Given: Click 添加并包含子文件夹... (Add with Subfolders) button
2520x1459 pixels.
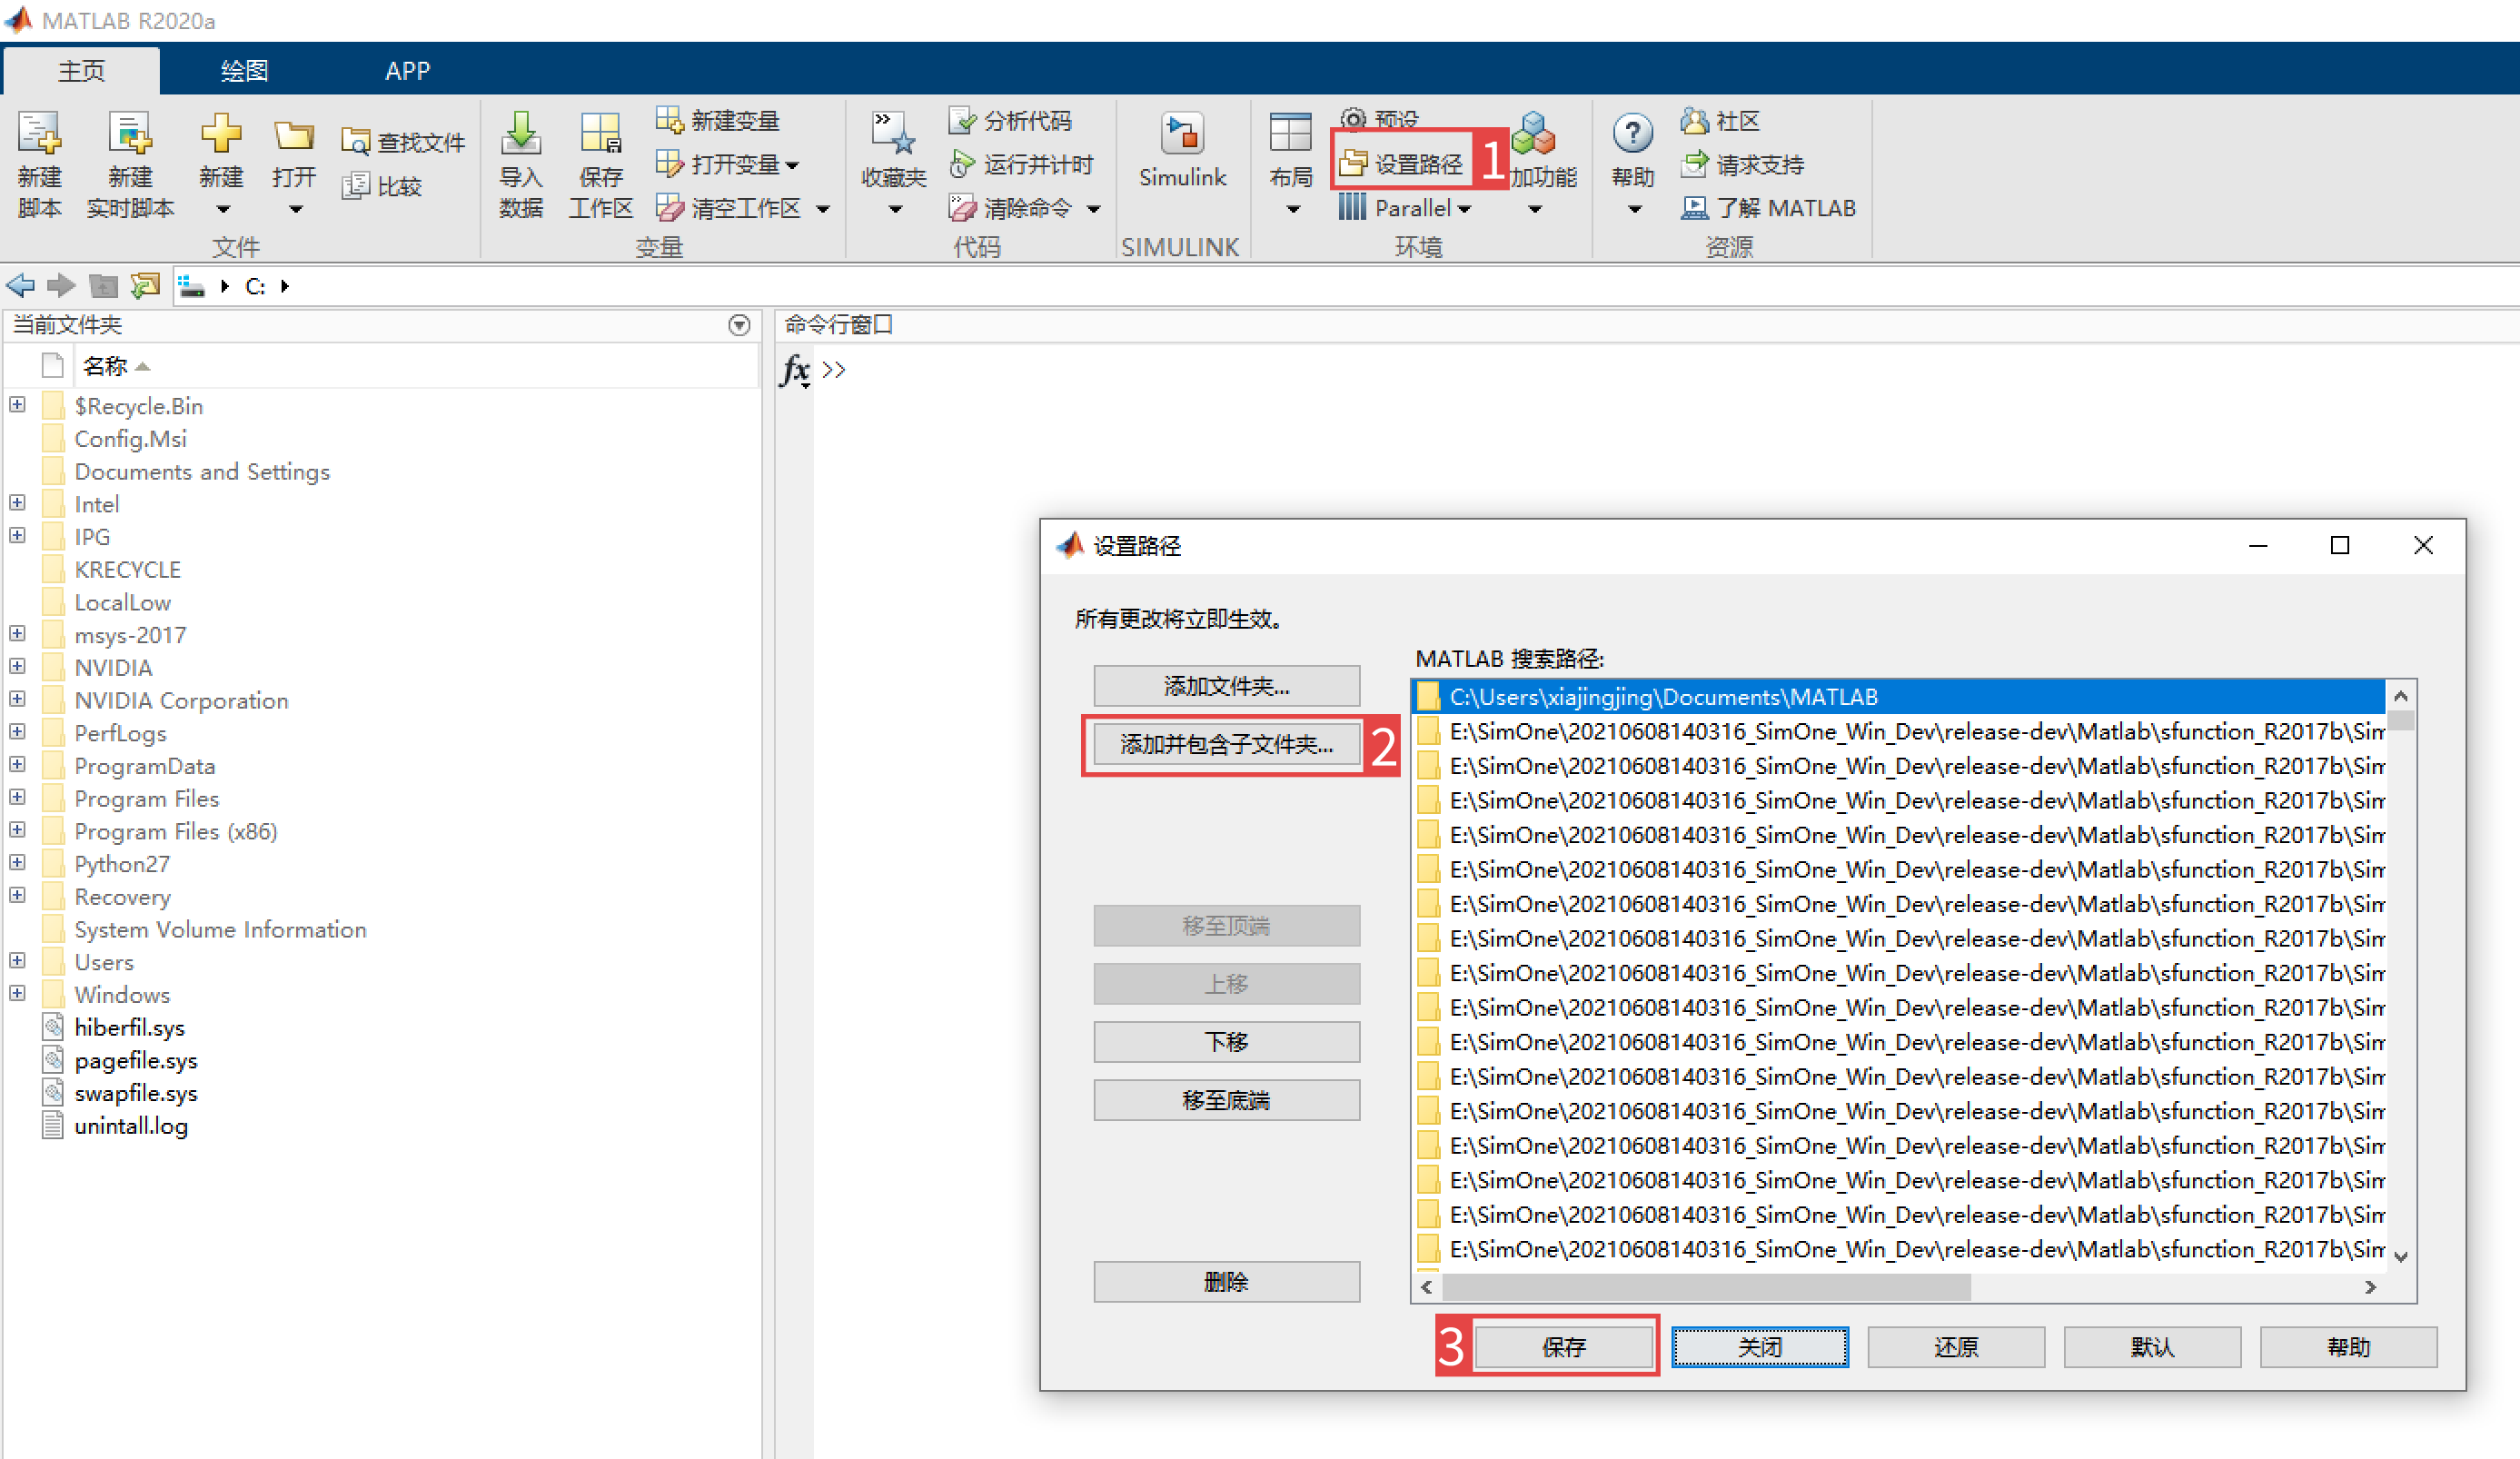Looking at the screenshot, I should point(1226,744).
